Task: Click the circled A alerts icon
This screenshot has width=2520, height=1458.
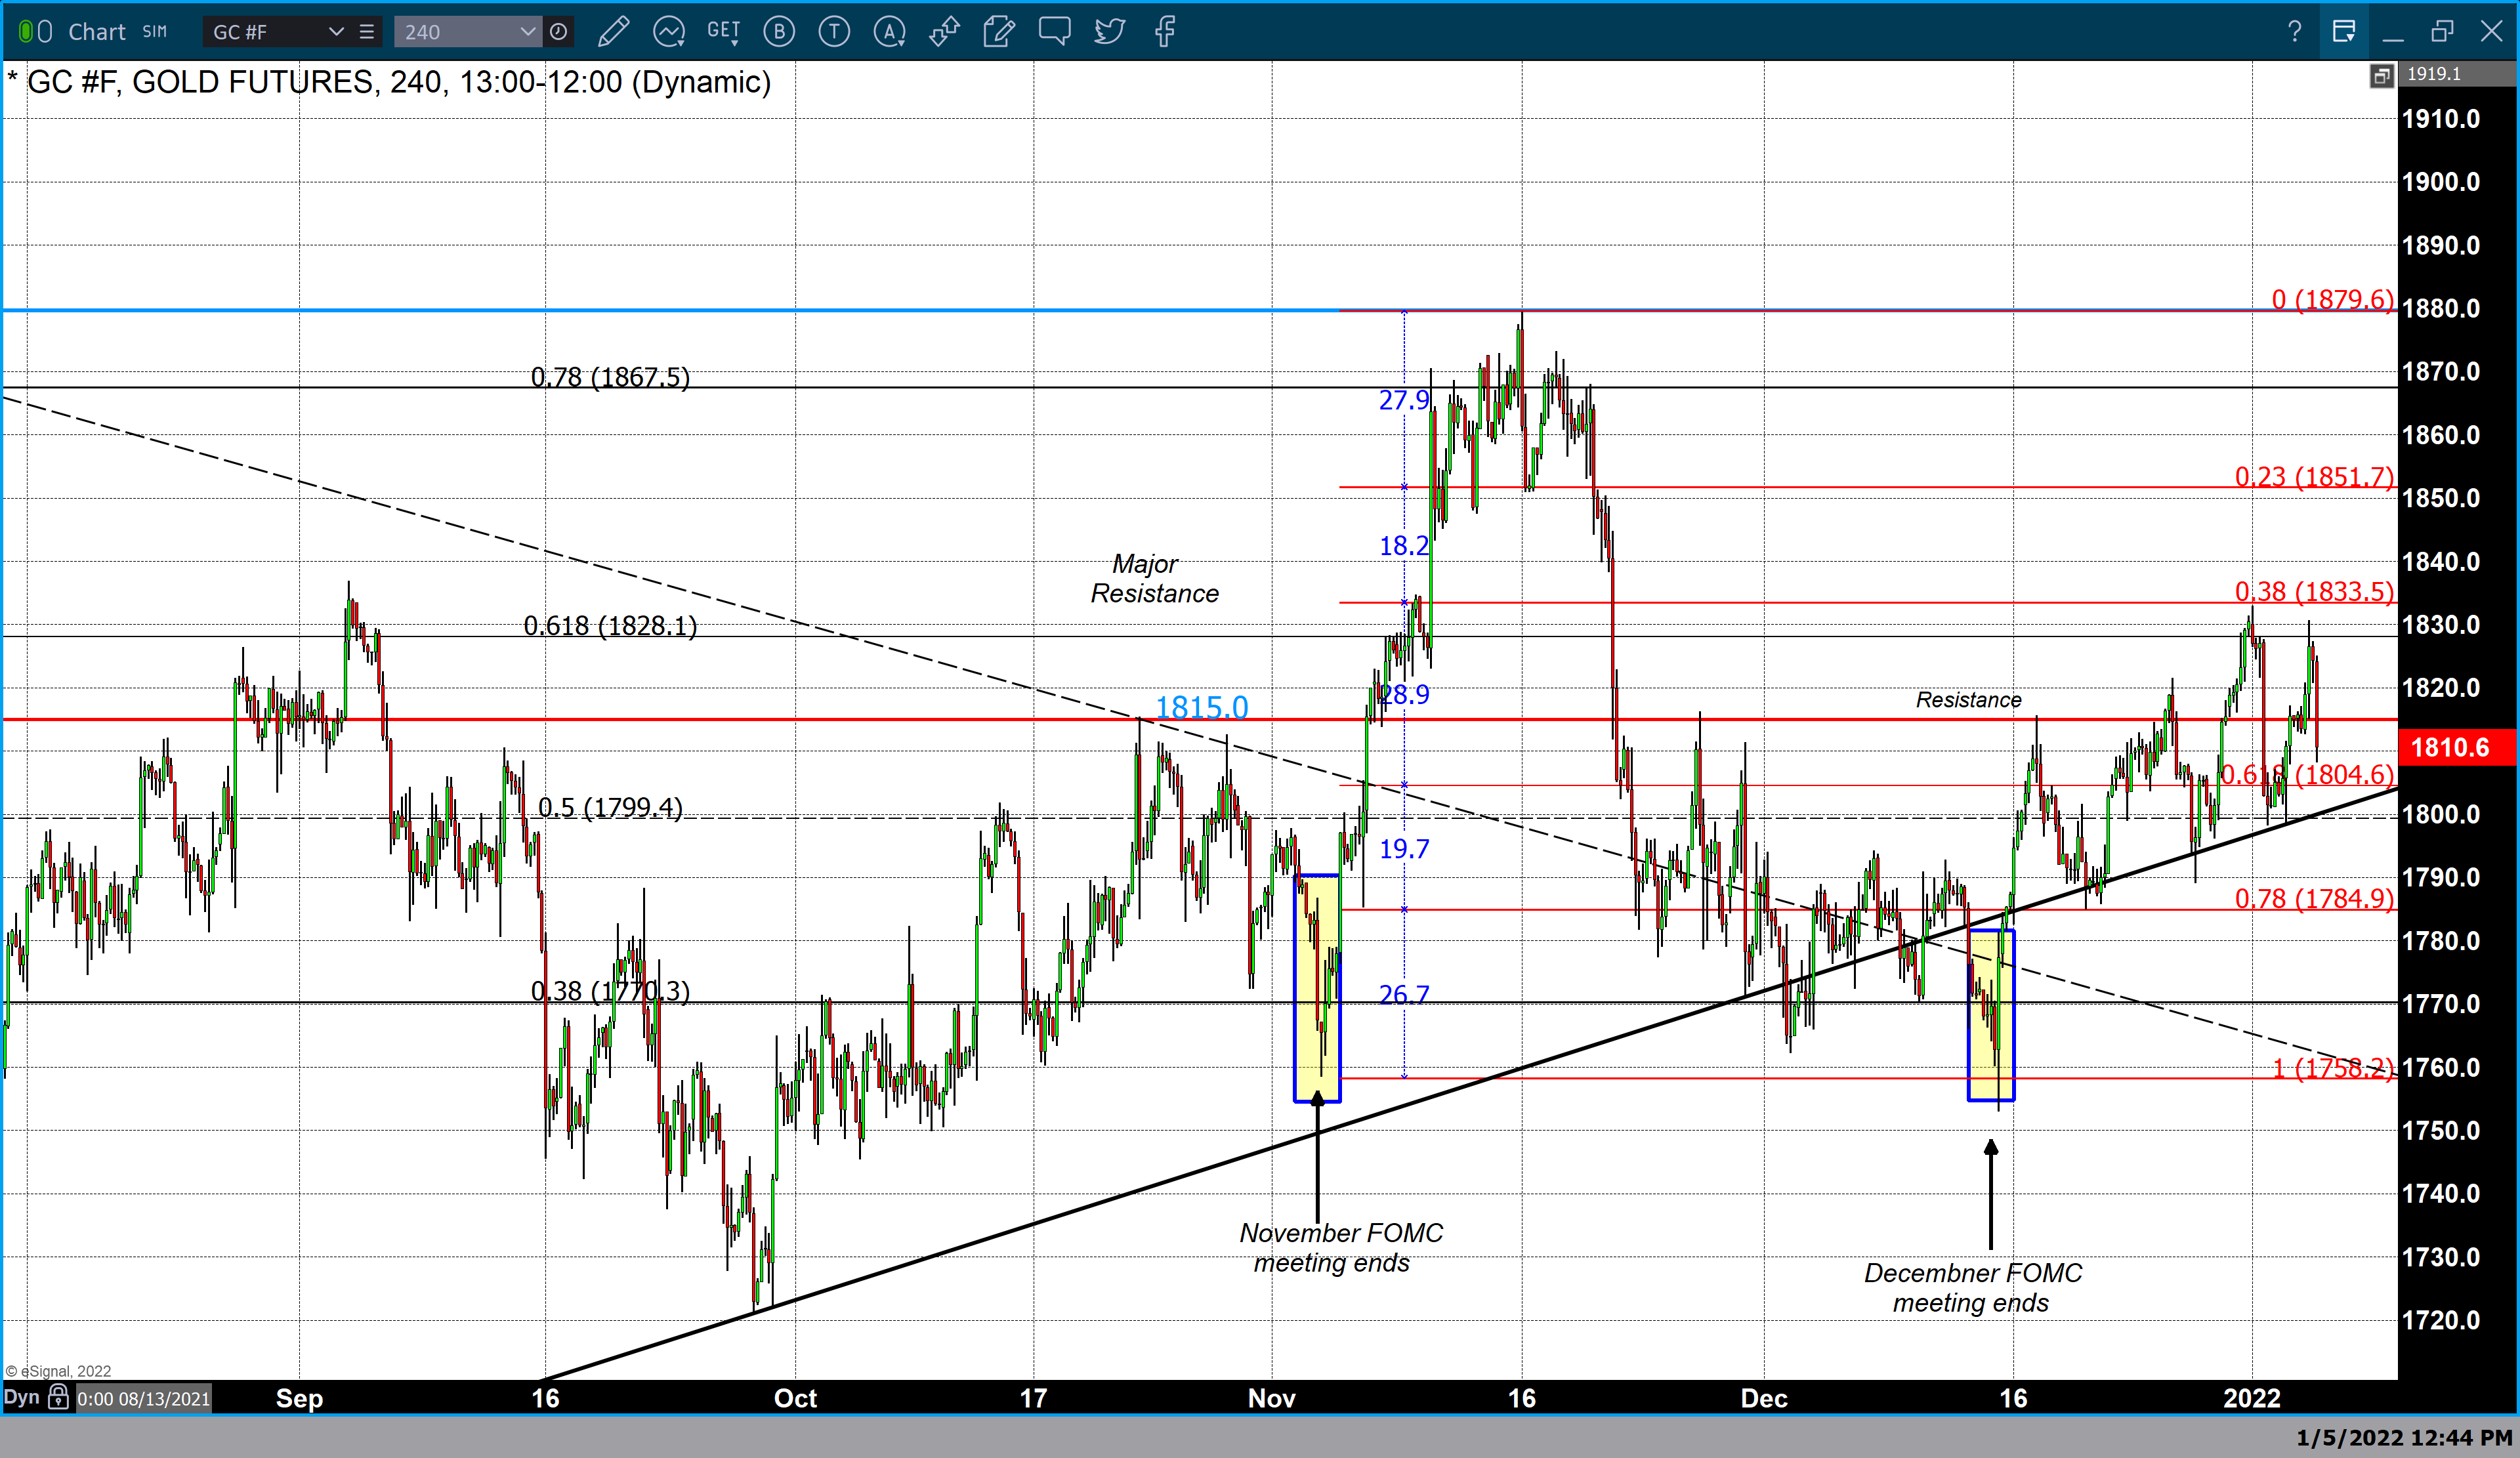Action: tap(889, 32)
